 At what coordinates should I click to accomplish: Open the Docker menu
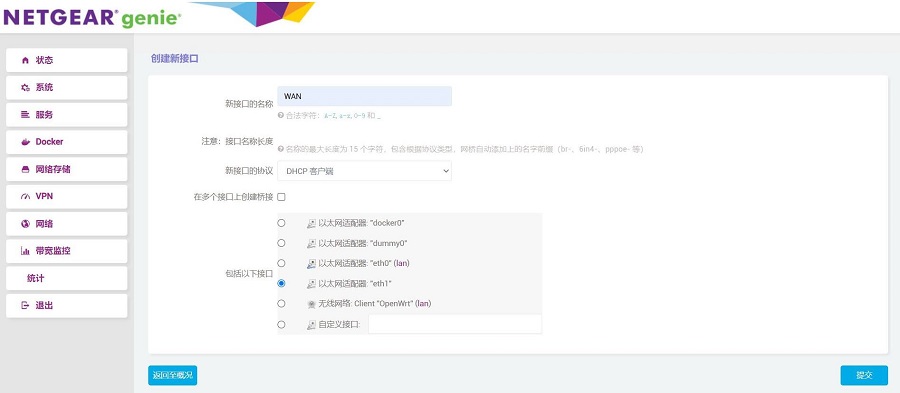click(x=67, y=142)
